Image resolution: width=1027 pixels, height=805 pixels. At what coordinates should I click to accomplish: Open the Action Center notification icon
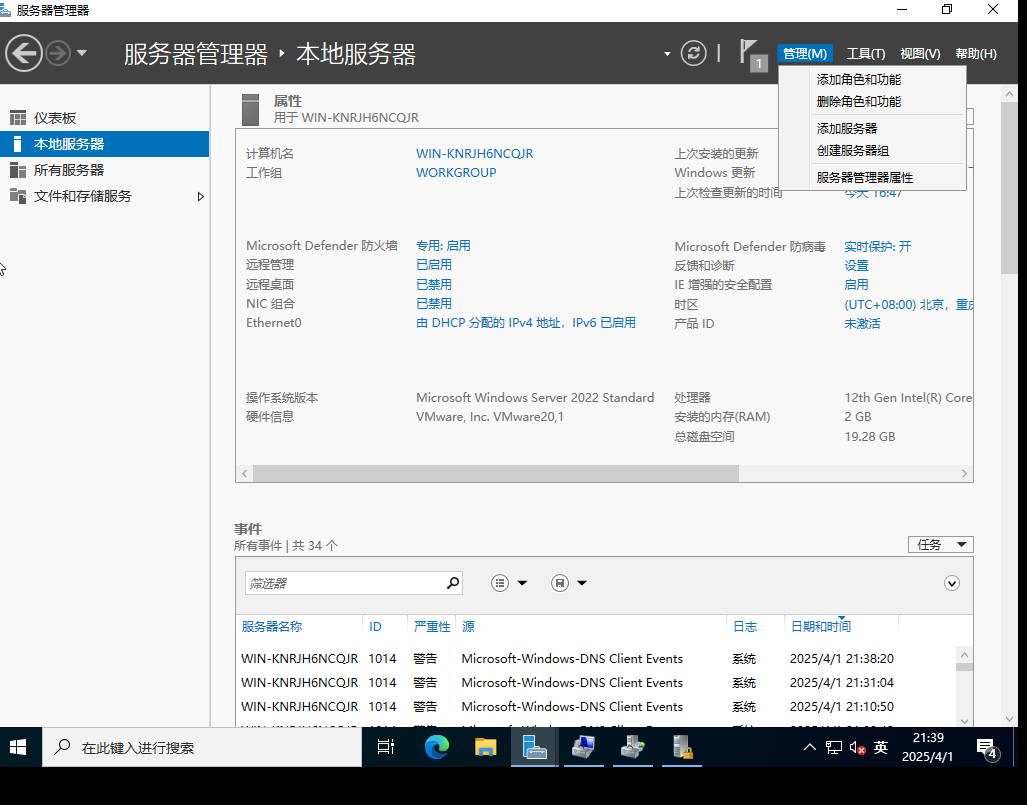click(987, 748)
